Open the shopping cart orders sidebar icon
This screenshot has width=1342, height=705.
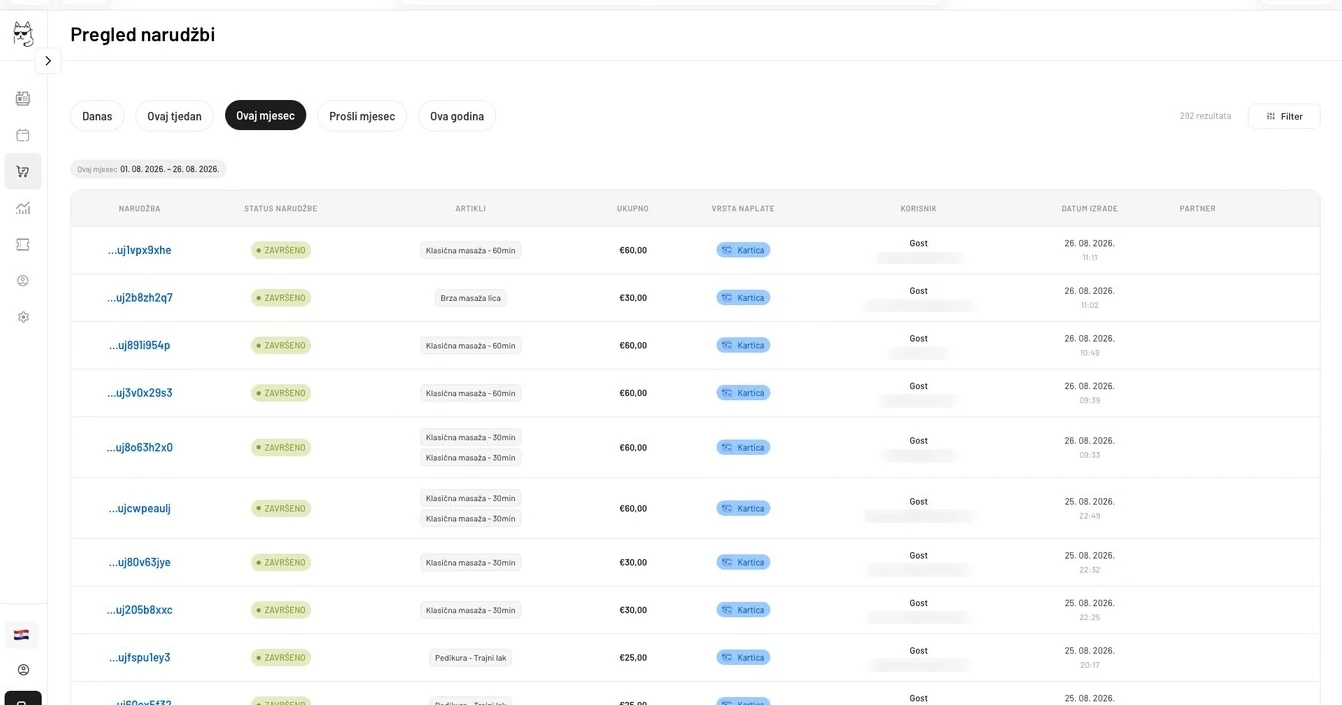[x=23, y=171]
